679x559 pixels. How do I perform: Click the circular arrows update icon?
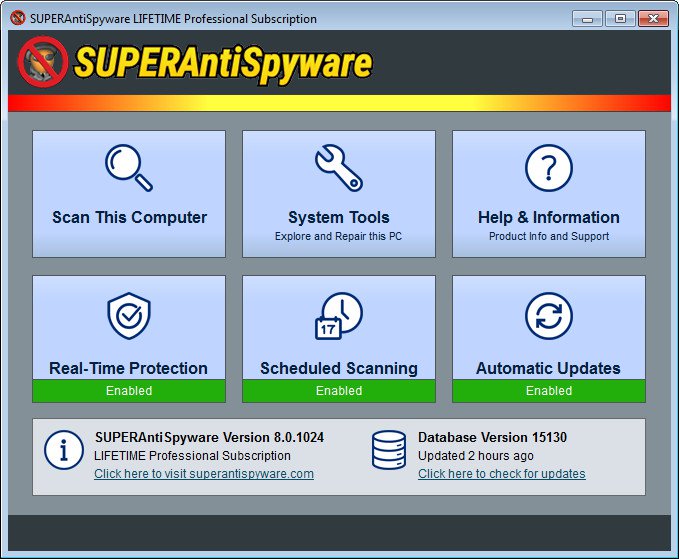(x=549, y=317)
